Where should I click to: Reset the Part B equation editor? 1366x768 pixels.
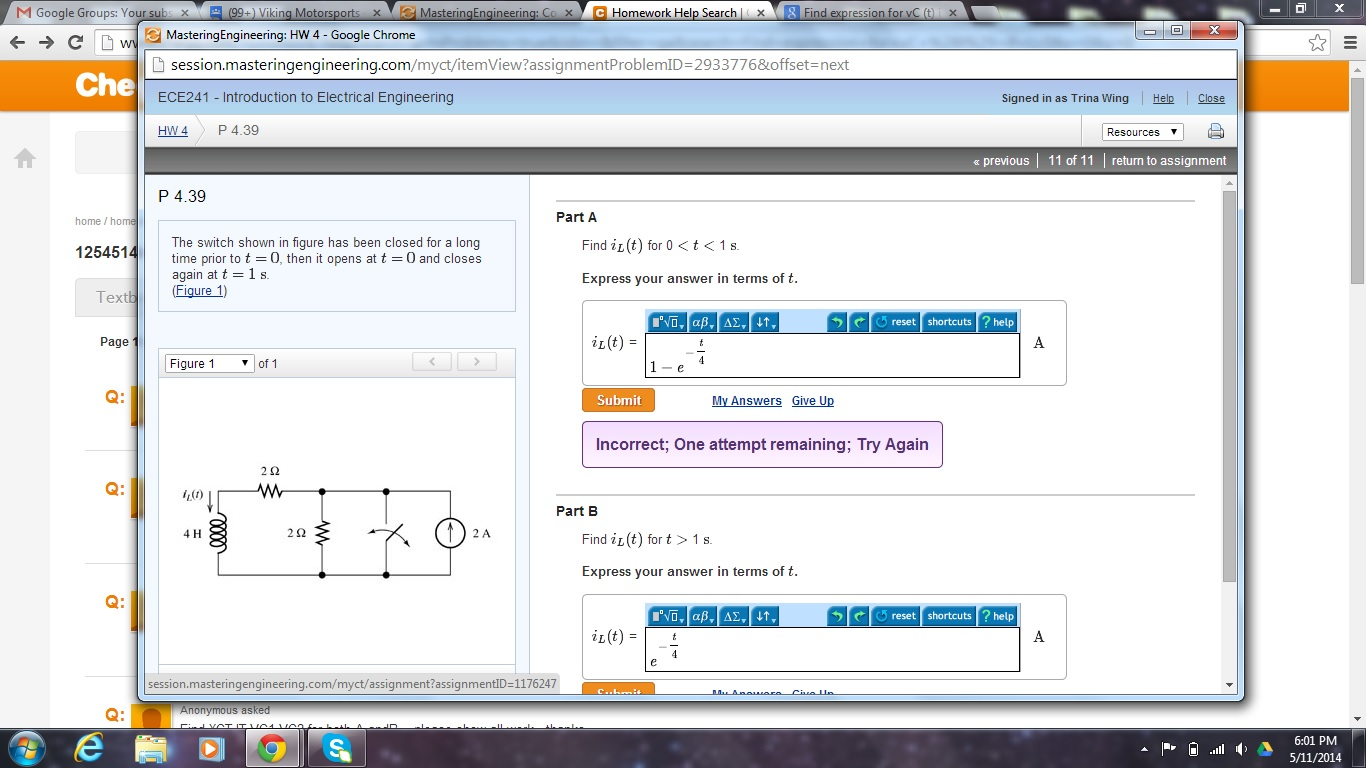(895, 616)
